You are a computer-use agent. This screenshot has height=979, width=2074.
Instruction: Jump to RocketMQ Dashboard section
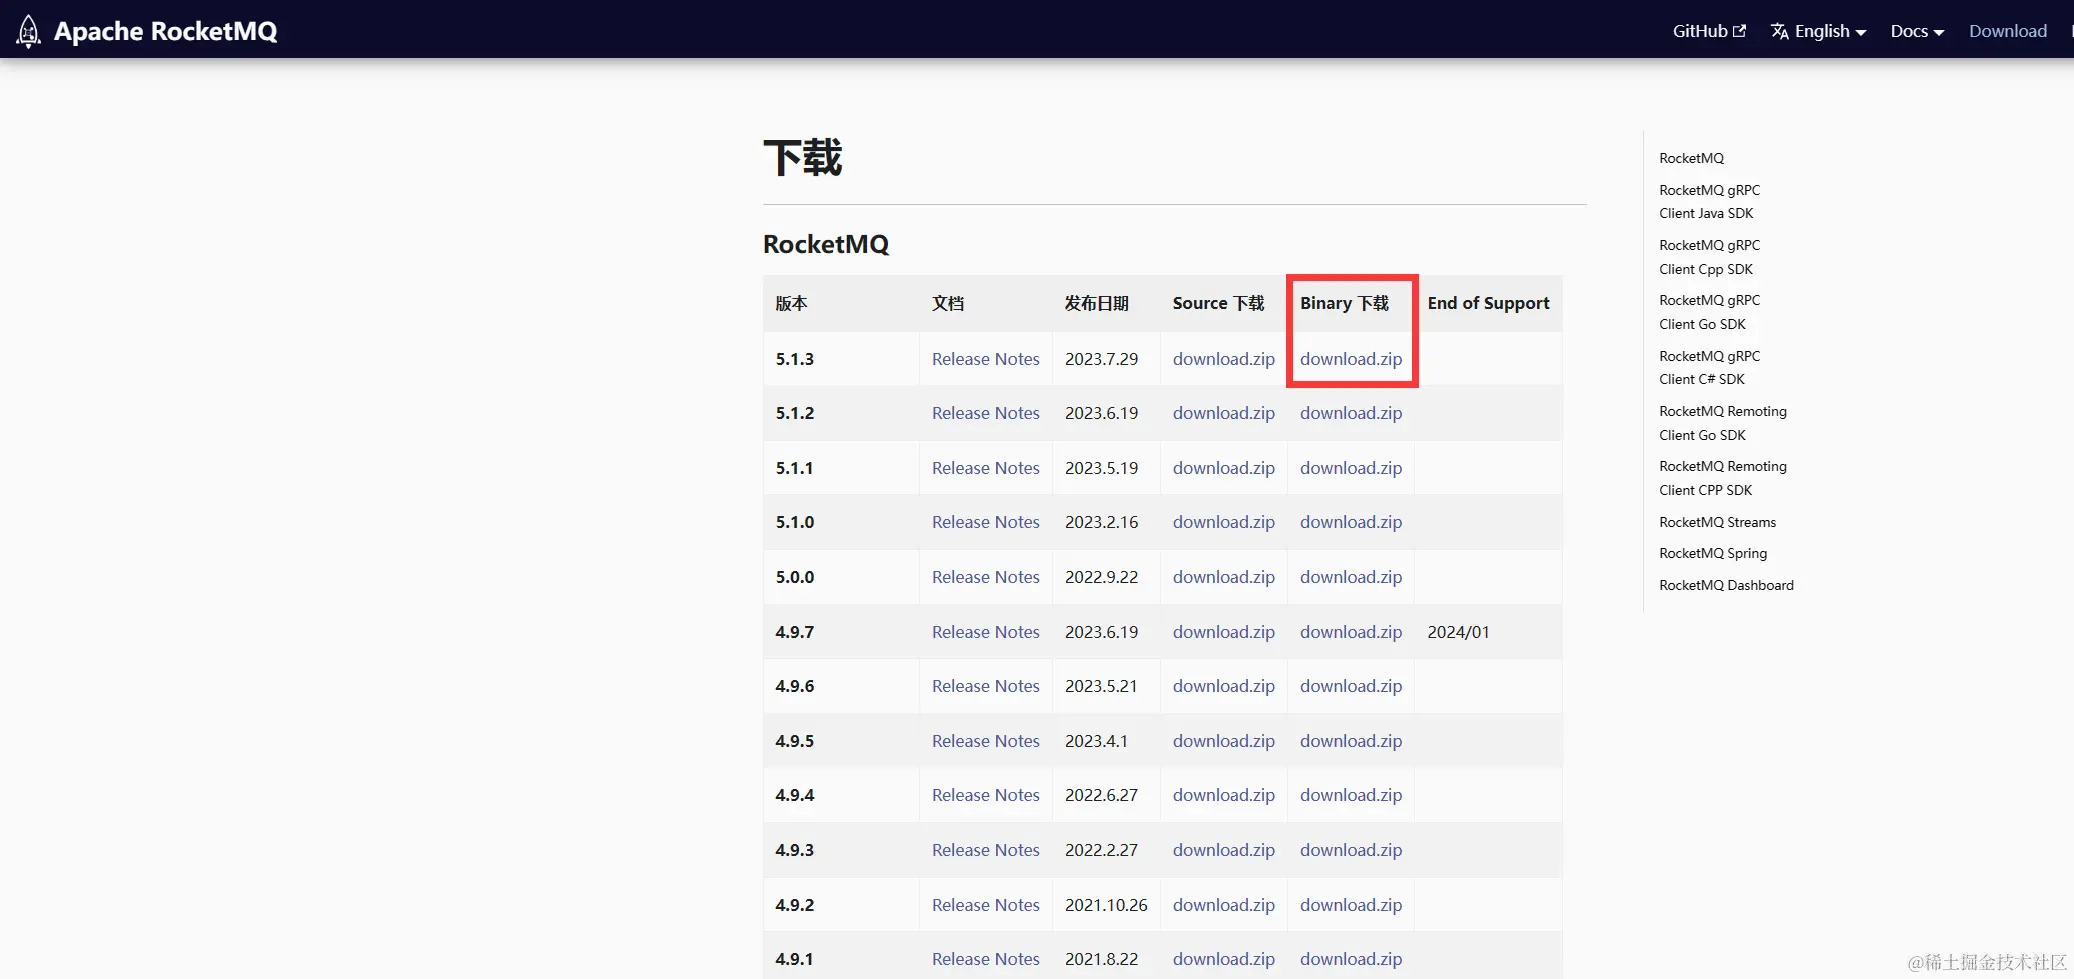pyautogui.click(x=1727, y=585)
